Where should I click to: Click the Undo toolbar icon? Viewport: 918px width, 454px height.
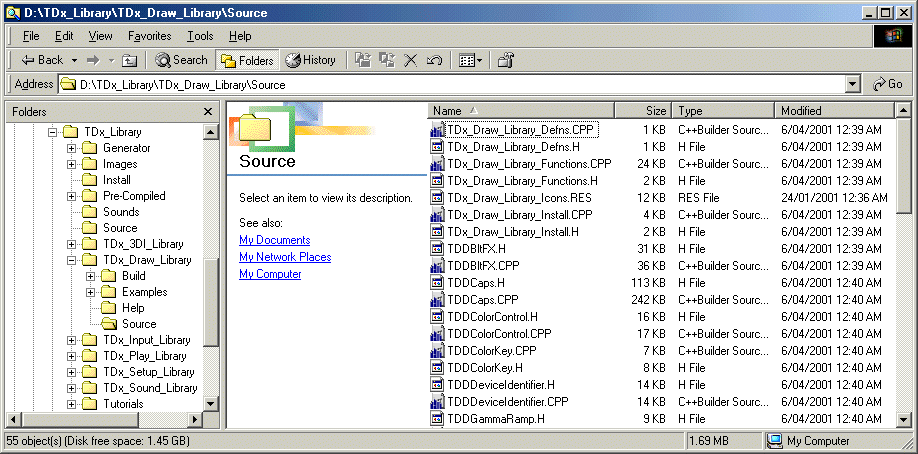[434, 60]
